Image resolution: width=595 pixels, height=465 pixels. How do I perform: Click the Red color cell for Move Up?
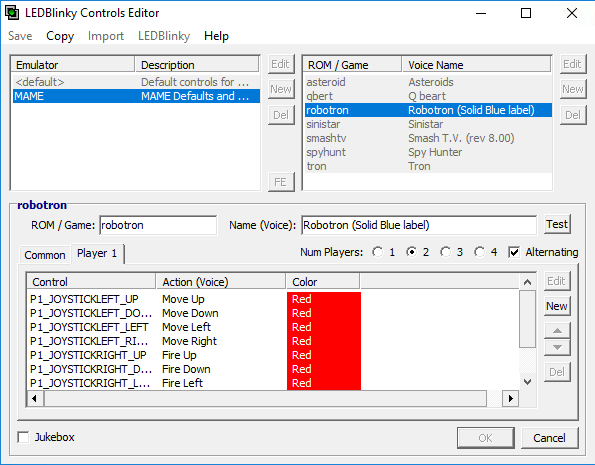click(x=324, y=299)
